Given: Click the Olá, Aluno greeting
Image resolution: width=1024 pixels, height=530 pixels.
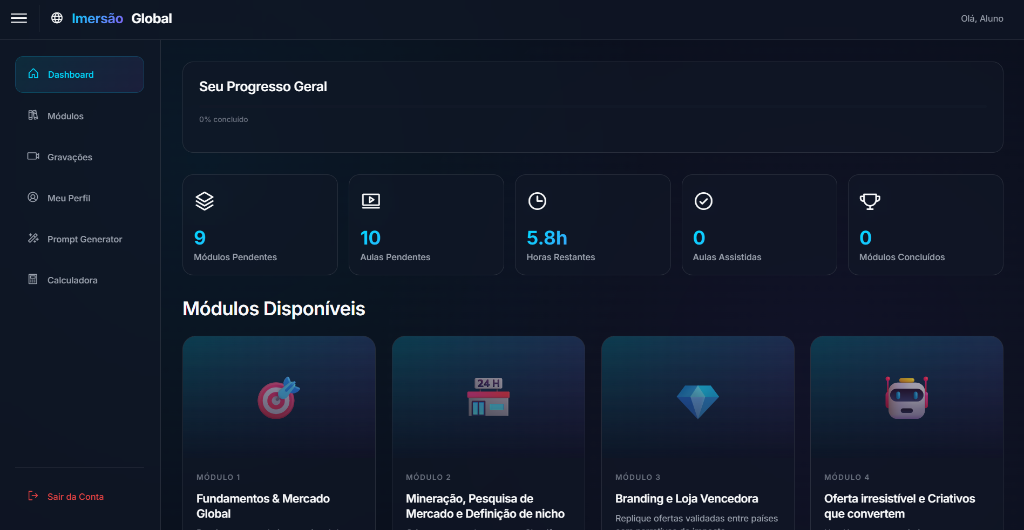Looking at the screenshot, I should (982, 19).
